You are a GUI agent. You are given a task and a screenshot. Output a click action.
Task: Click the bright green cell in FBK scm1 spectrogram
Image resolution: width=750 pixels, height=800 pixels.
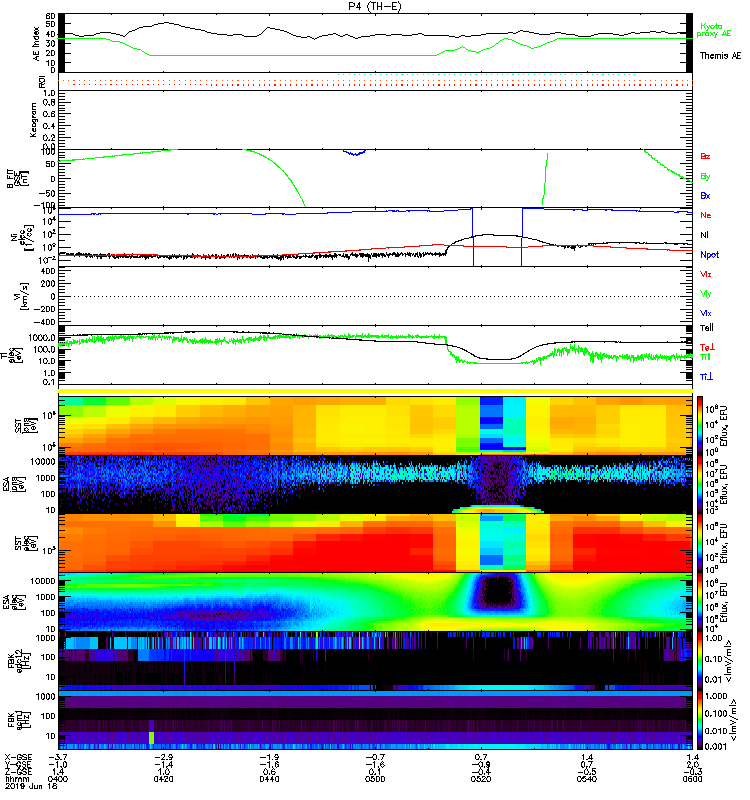(x=151, y=738)
